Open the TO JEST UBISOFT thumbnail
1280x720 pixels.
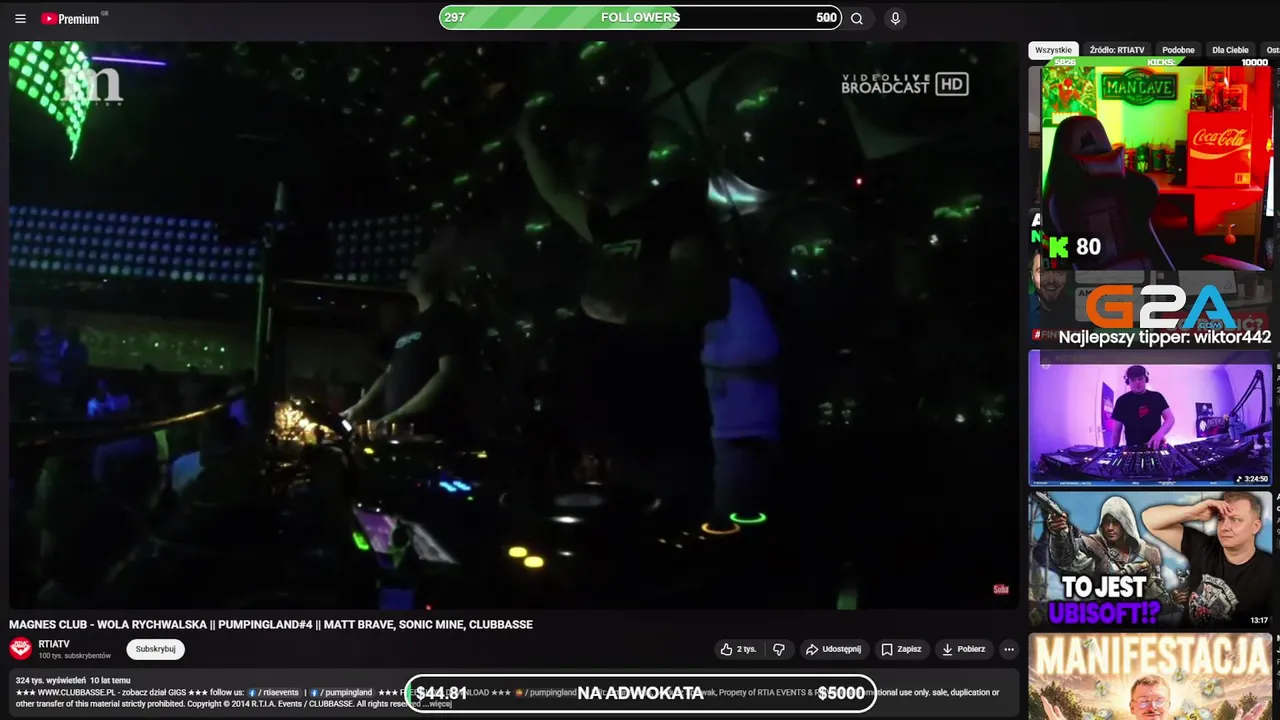1150,559
